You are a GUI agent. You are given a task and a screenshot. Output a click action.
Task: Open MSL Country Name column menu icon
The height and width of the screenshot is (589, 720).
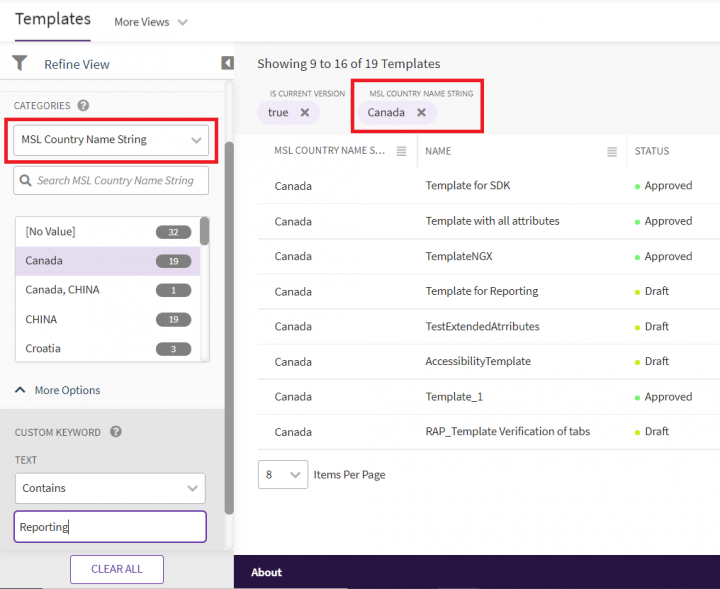pos(401,151)
